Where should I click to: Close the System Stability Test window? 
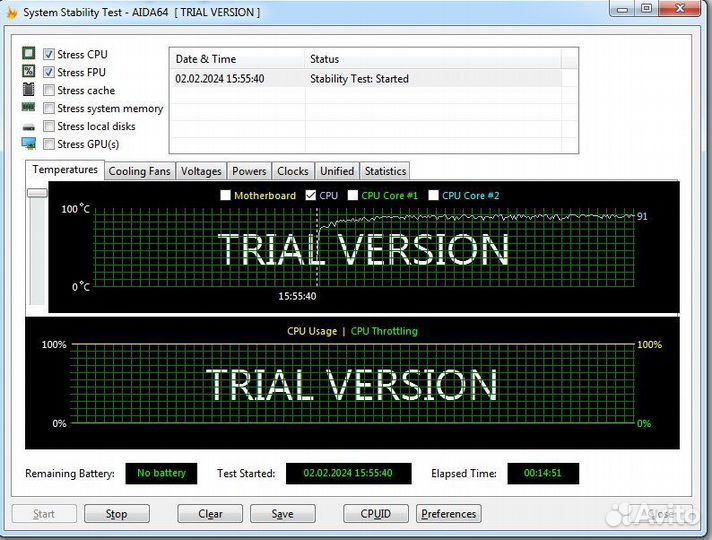(x=680, y=9)
